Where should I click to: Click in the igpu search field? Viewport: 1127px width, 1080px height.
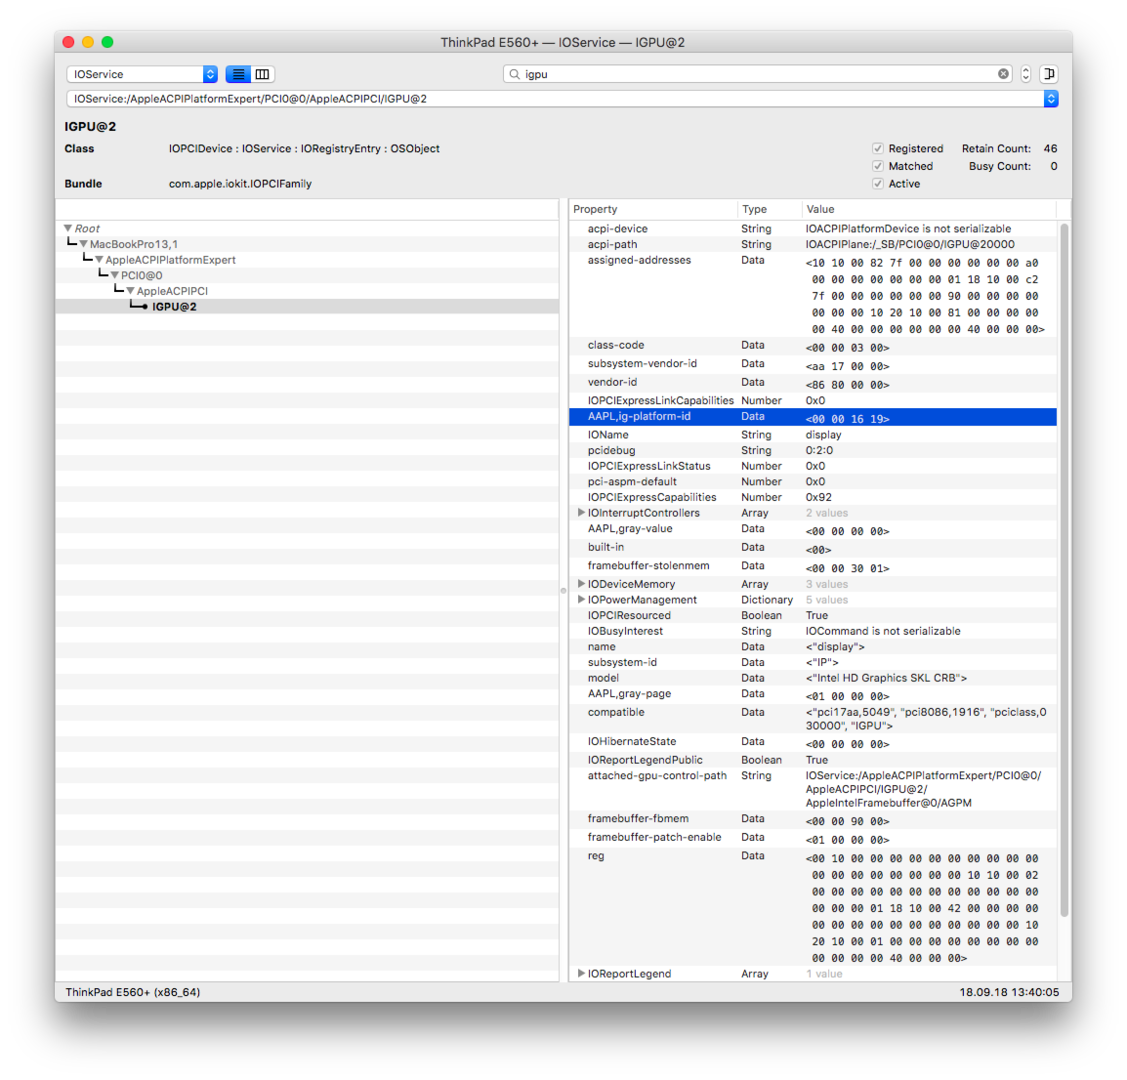click(x=758, y=74)
